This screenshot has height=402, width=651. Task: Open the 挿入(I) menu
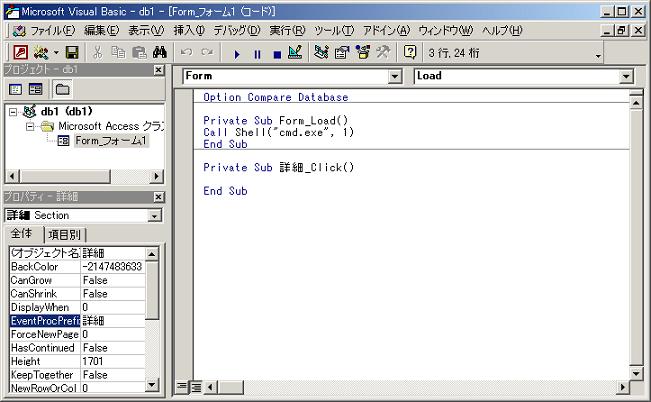pos(189,30)
